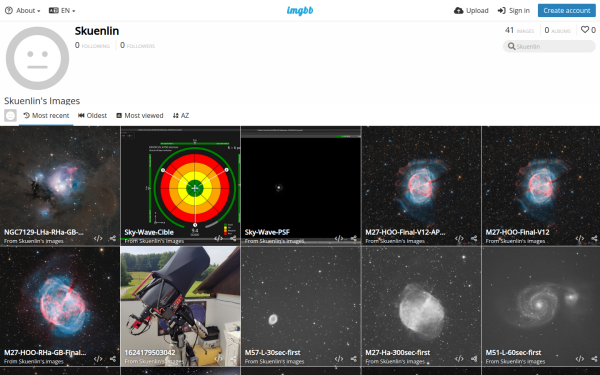The image size is (600, 375).
Task: Open the 0 albums count
Action: tap(558, 30)
